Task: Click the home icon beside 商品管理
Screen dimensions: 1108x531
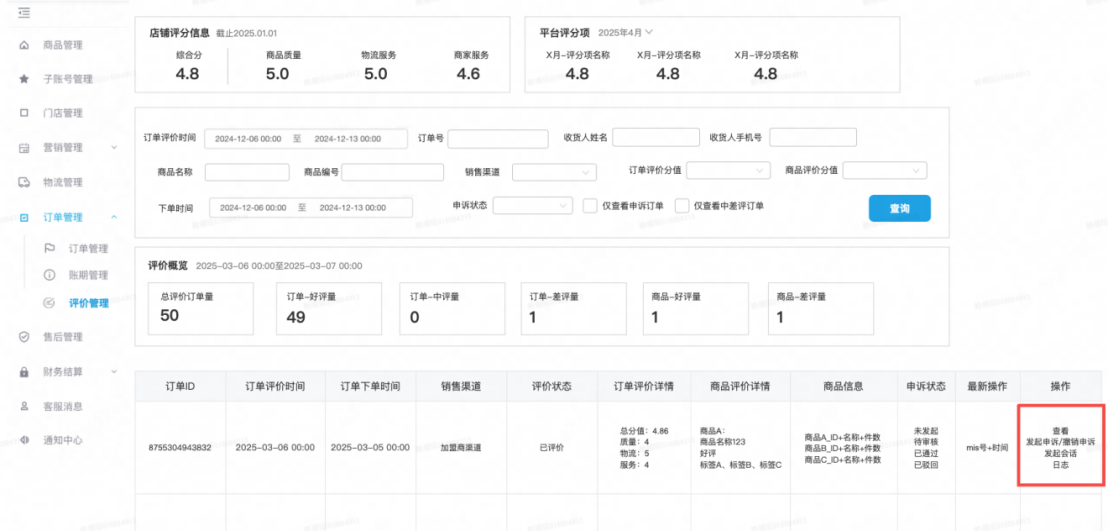Action: pos(24,45)
